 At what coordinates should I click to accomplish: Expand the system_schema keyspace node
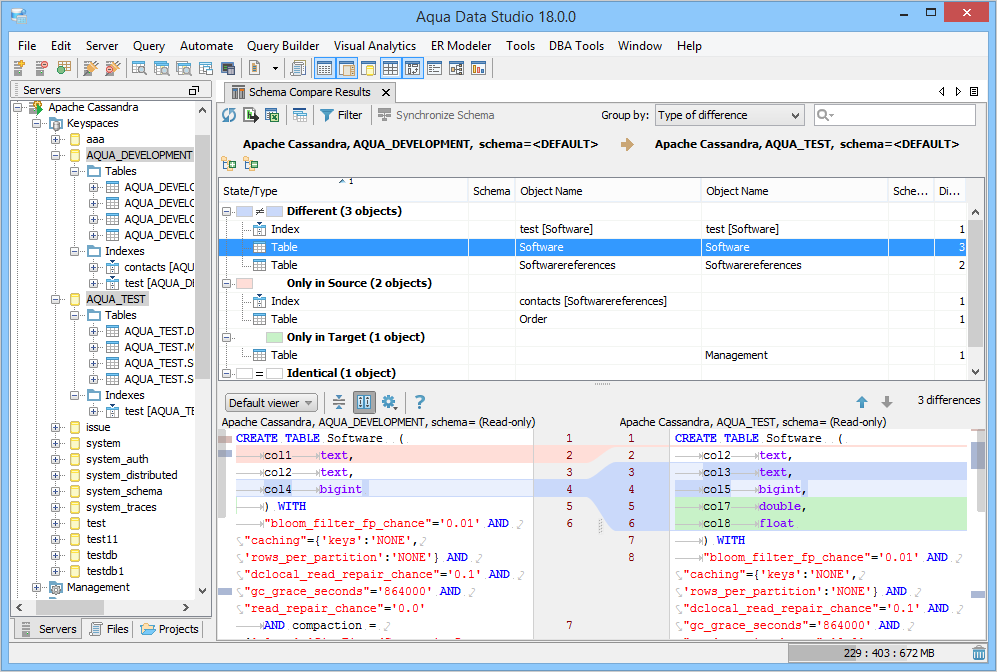coord(55,491)
